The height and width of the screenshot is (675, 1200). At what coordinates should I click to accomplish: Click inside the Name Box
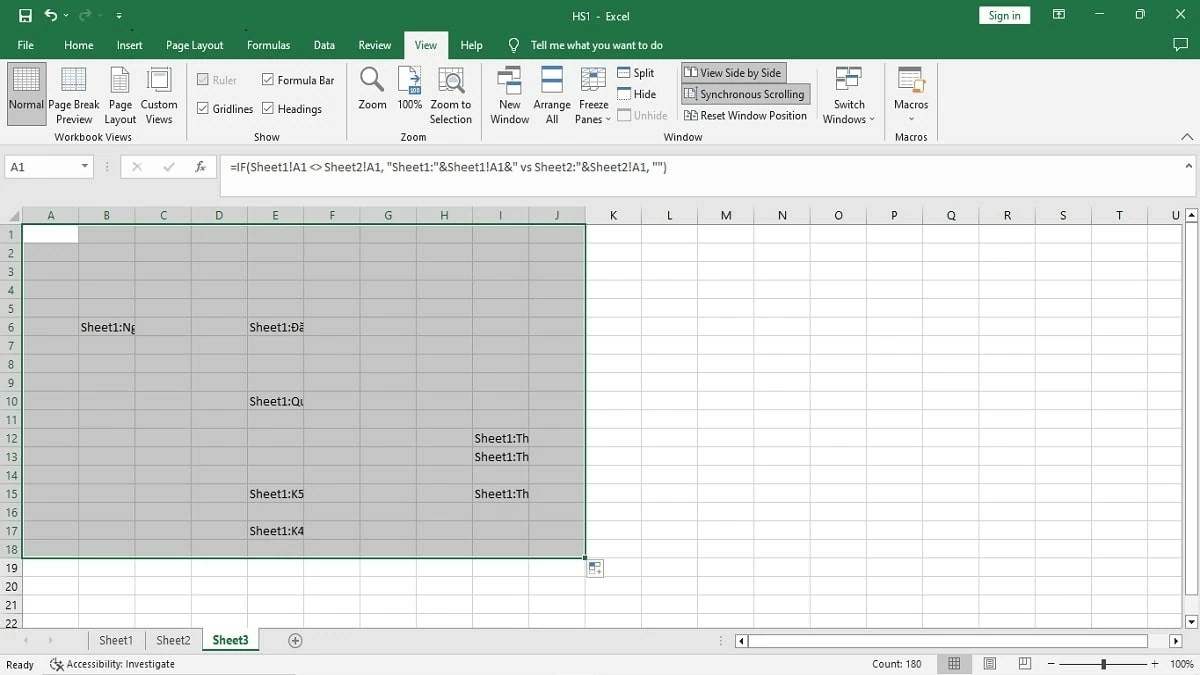(40, 167)
